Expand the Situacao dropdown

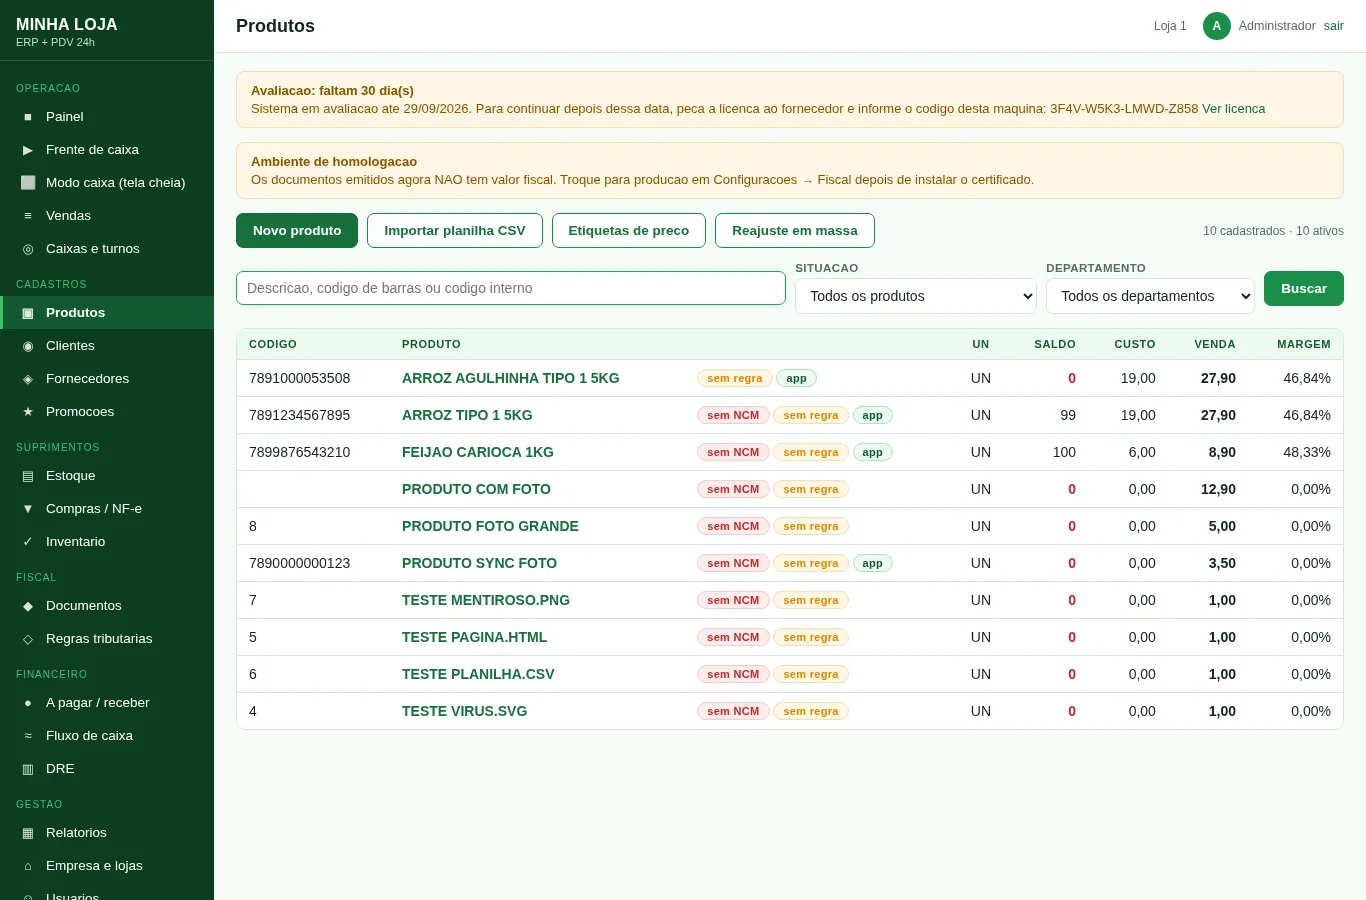(x=916, y=296)
